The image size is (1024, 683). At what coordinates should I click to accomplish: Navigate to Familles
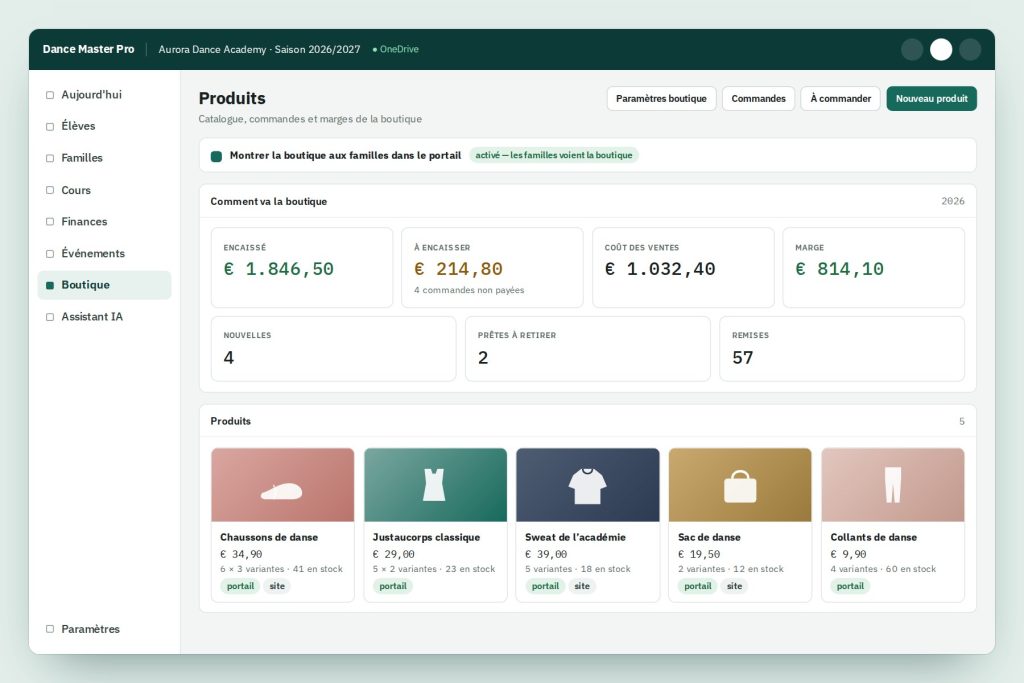(x=104, y=158)
